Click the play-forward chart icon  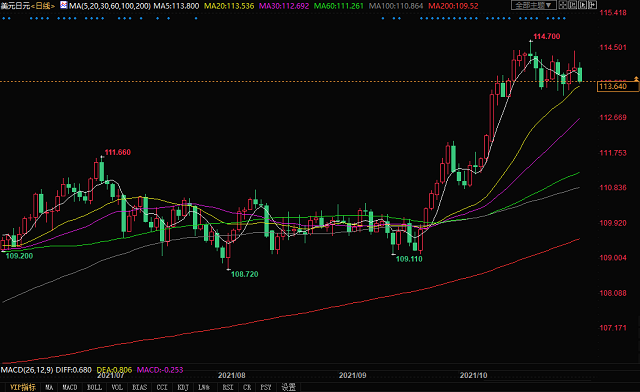tap(582, 5)
